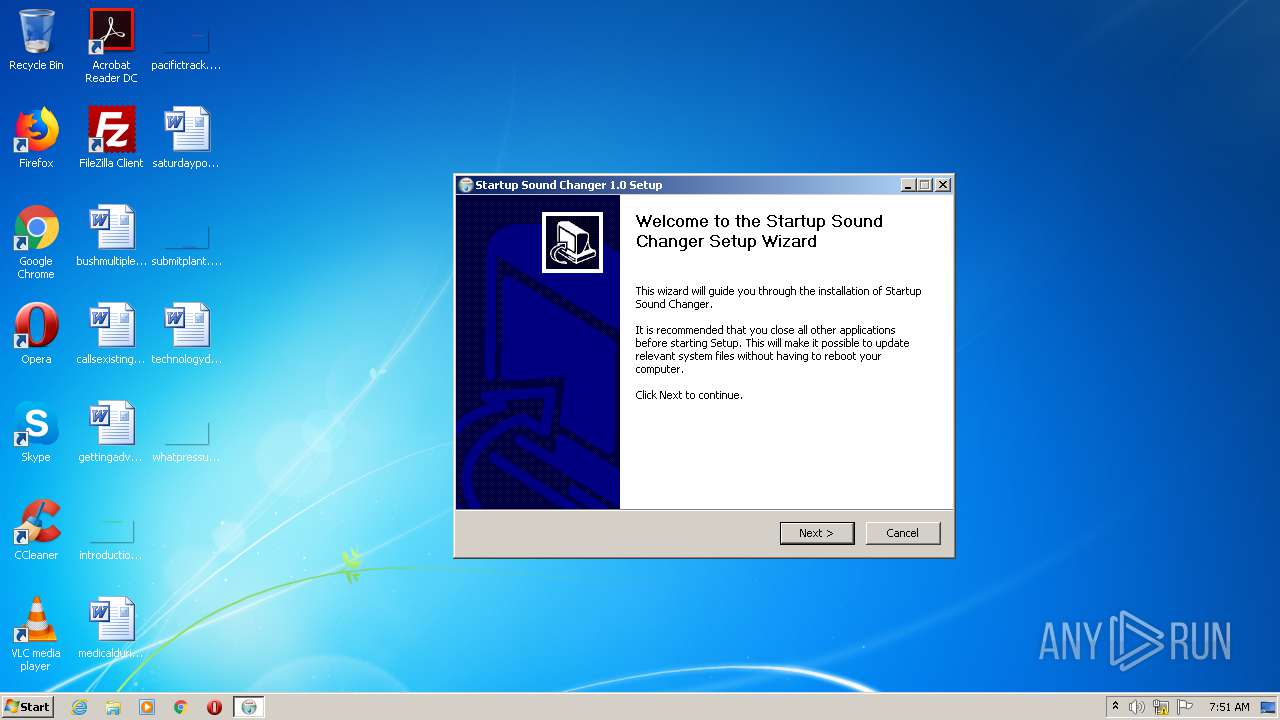Select Acrobat Reader DC desktop icon
Viewport: 1280px width, 720px height.
pyautogui.click(x=111, y=46)
